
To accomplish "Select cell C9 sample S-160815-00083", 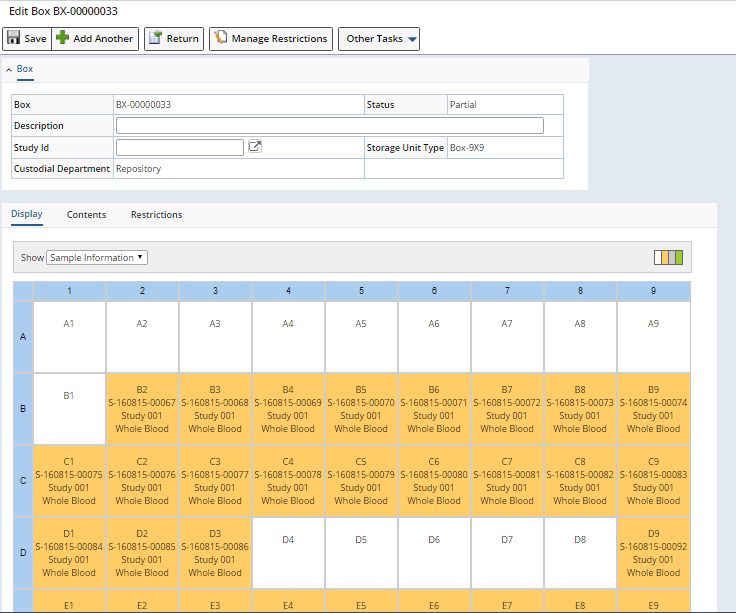I will click(x=654, y=481).
